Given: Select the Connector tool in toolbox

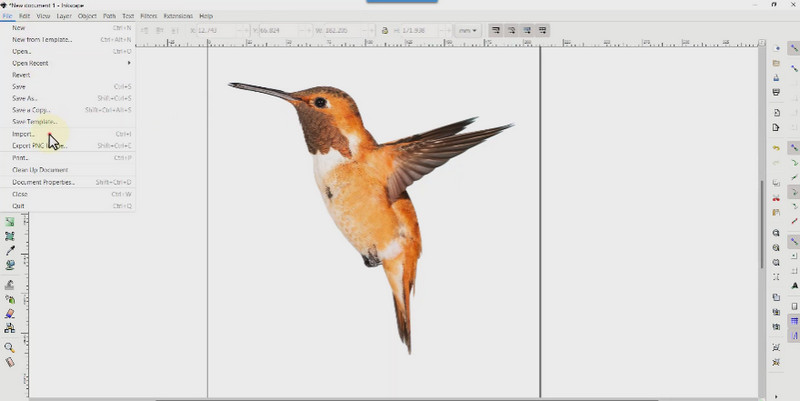Looking at the screenshot, I should 10,328.
